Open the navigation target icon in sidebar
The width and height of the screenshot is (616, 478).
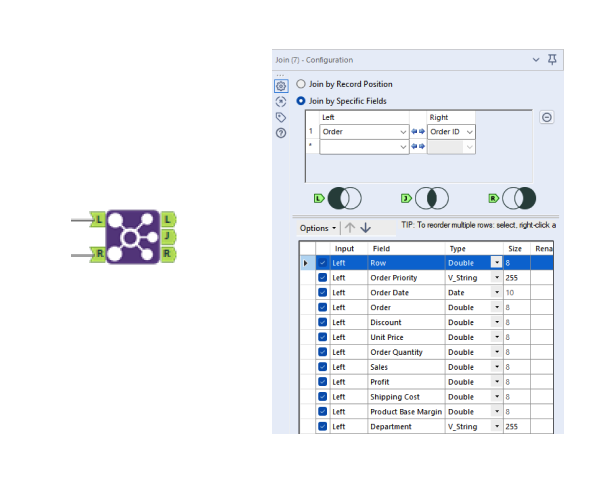281,102
